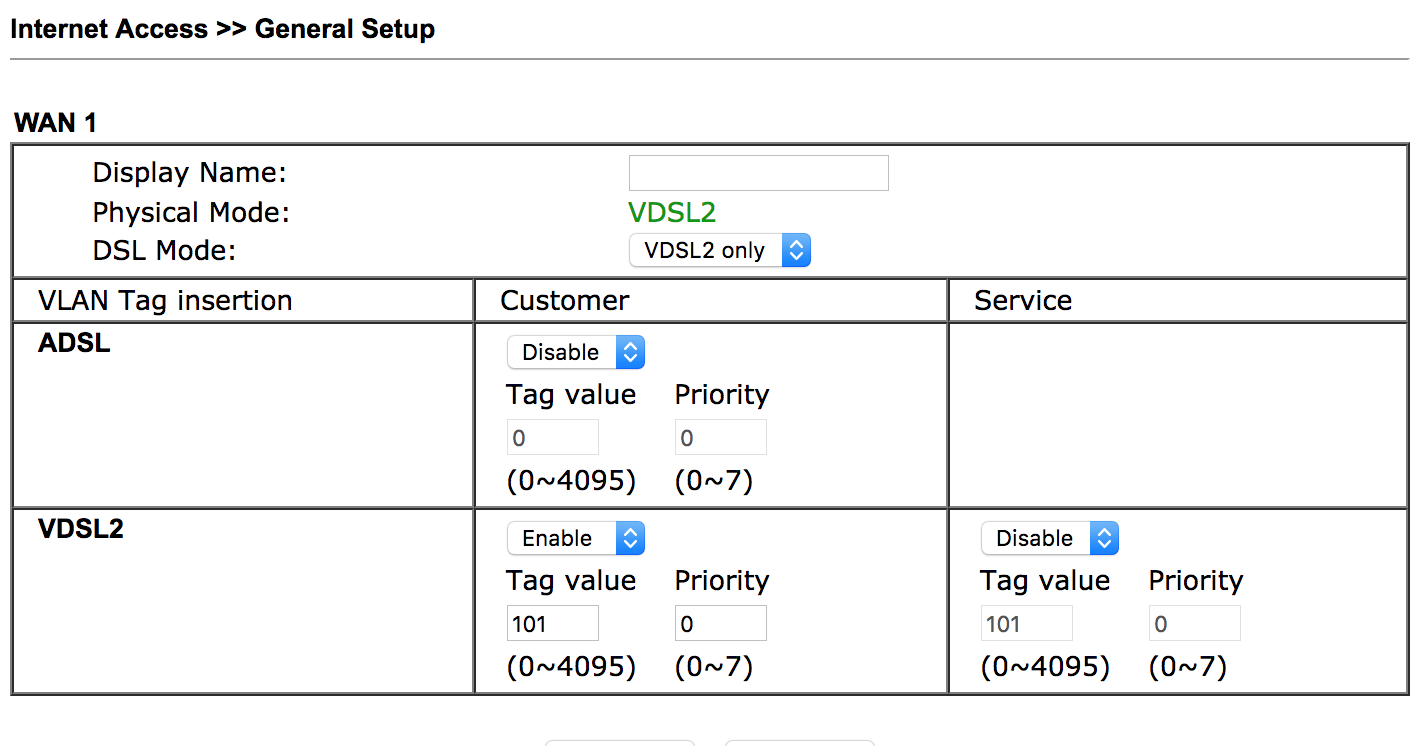
Task: Select the ADSL Customer Priority field
Action: (720, 438)
